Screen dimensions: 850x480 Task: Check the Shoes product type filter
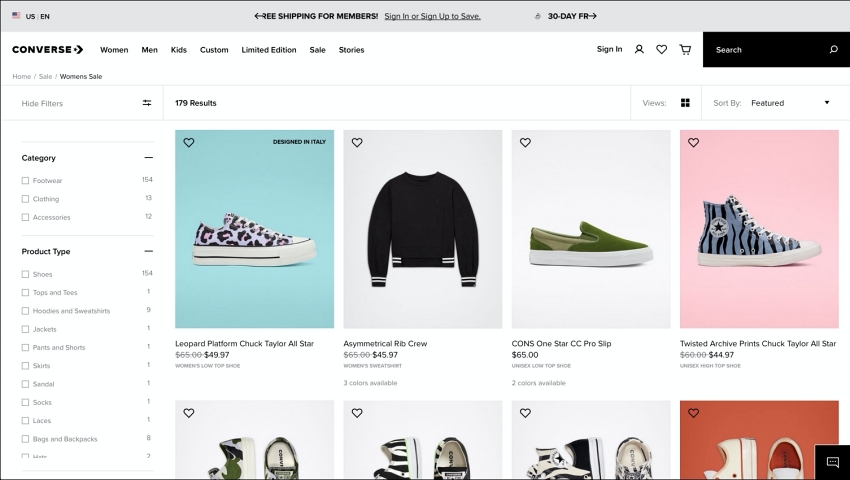25,274
